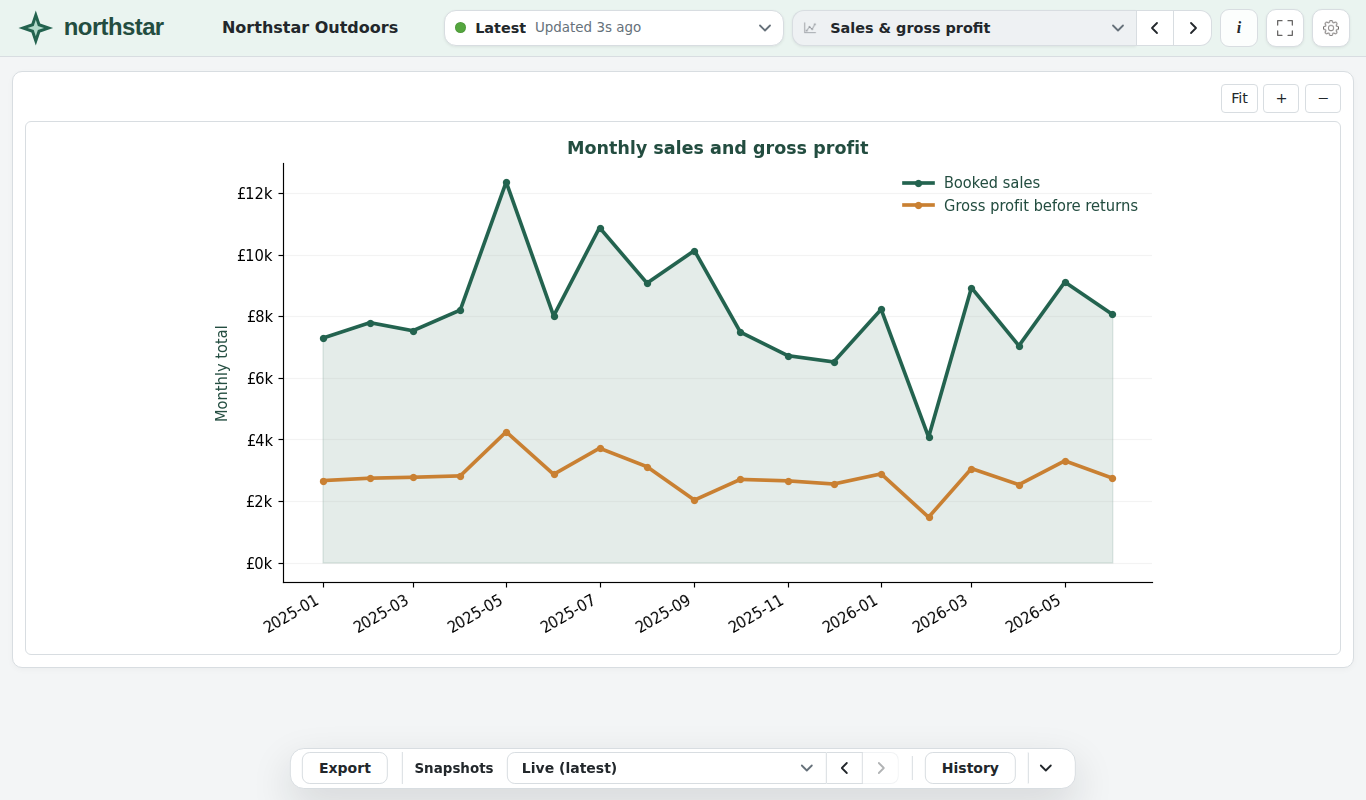Viewport: 1366px width, 800px height.
Task: Click the £12k y-axis tick label
Action: click(255, 194)
